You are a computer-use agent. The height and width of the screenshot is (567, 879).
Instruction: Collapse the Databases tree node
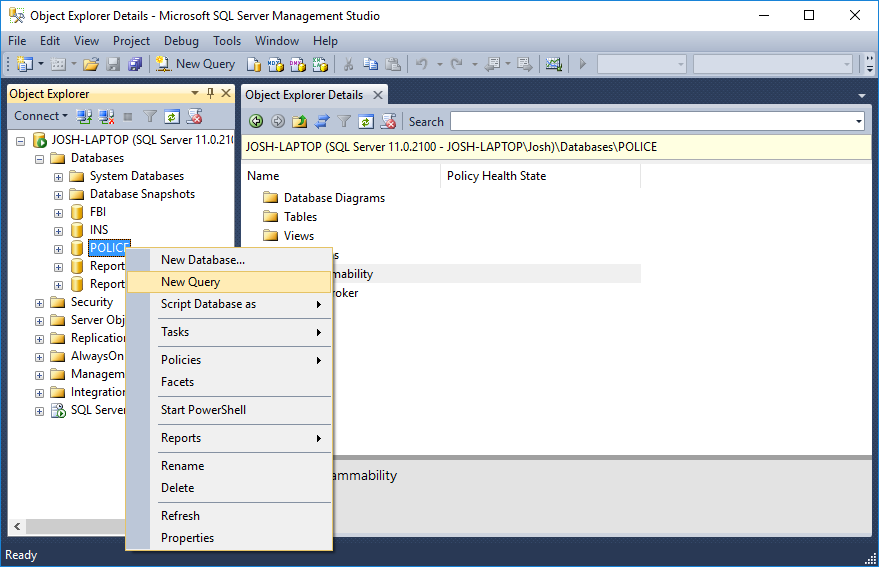[40, 158]
